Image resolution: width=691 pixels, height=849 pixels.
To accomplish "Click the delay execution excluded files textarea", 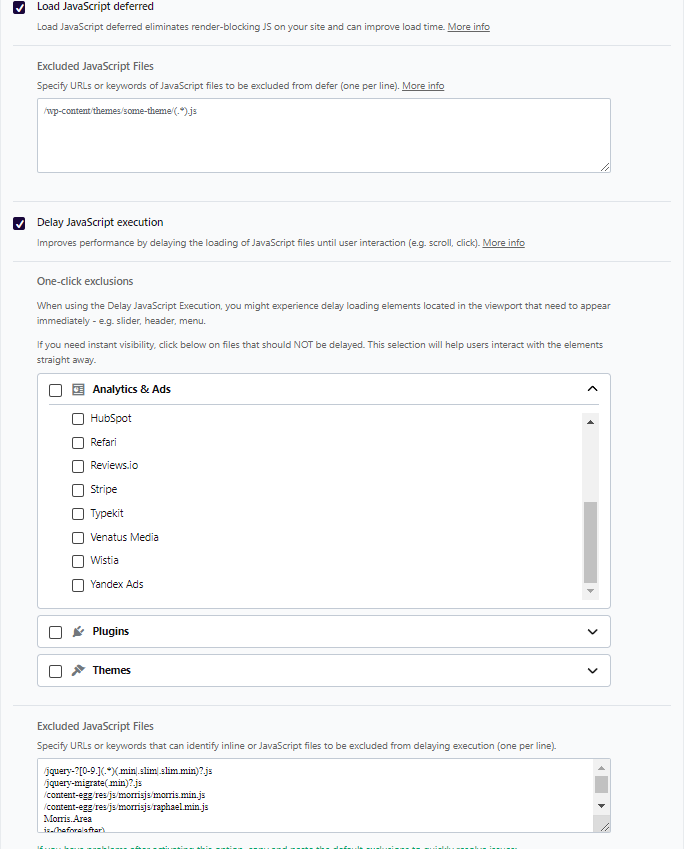I will point(315,795).
